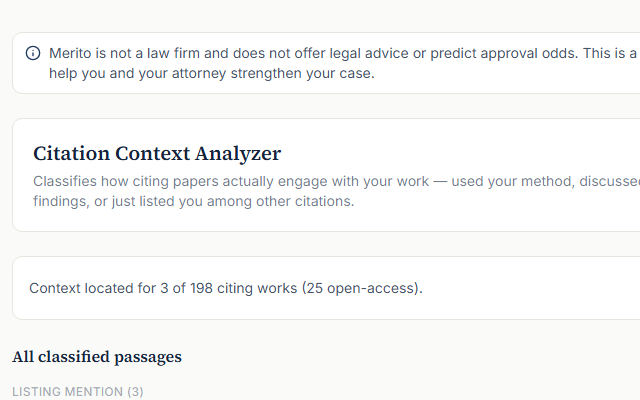Viewport: 640px width, 400px height.
Task: Select the All classified passages heading
Action: 97,357
